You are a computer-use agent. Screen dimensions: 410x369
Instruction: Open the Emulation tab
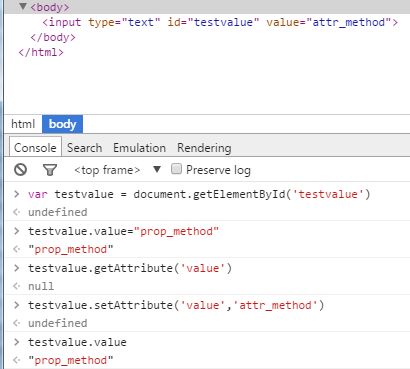139,148
